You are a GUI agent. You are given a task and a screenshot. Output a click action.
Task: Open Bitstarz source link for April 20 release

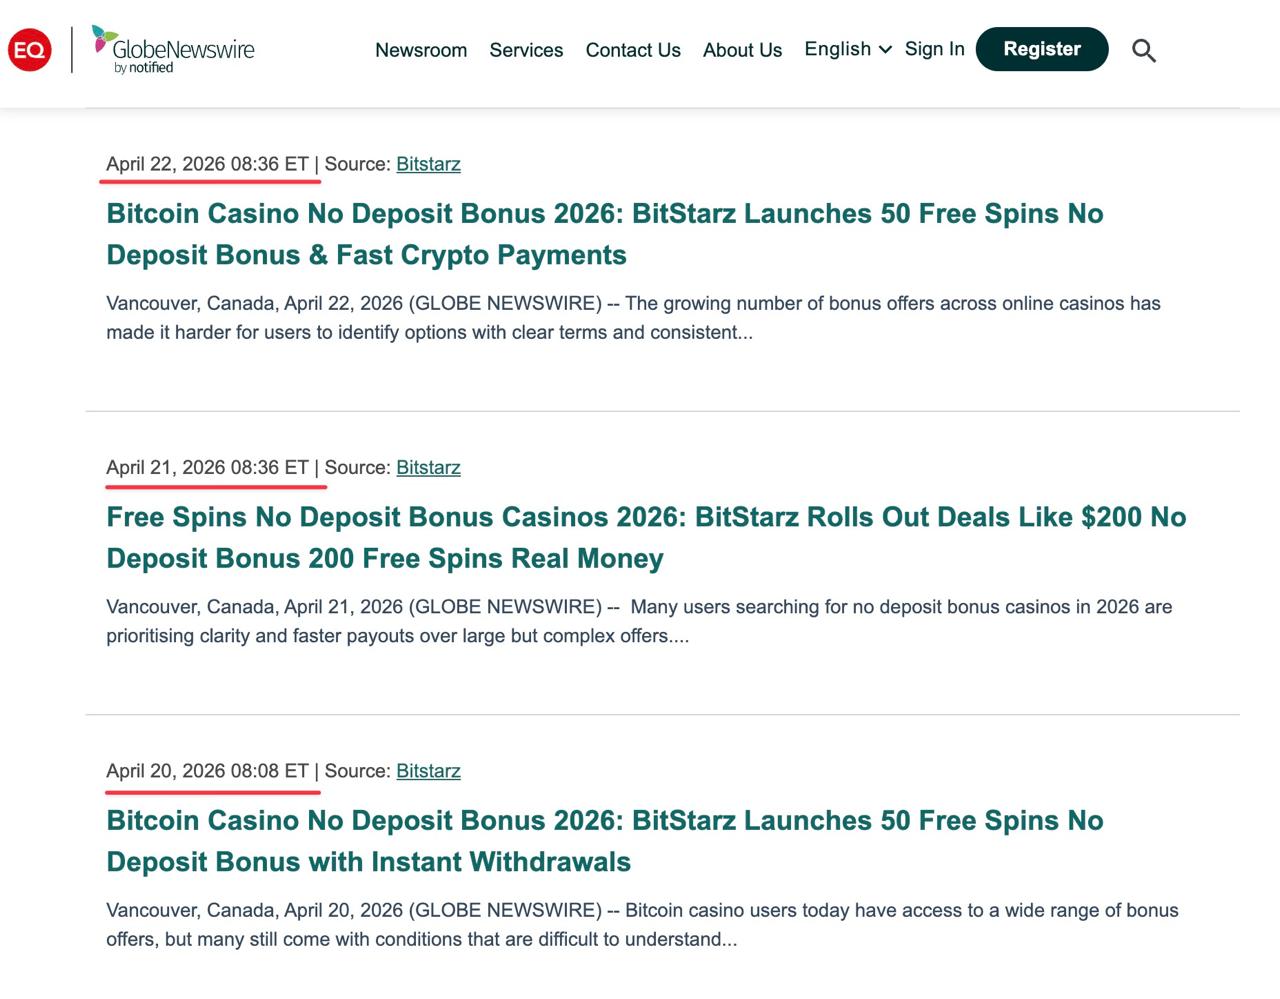(428, 771)
